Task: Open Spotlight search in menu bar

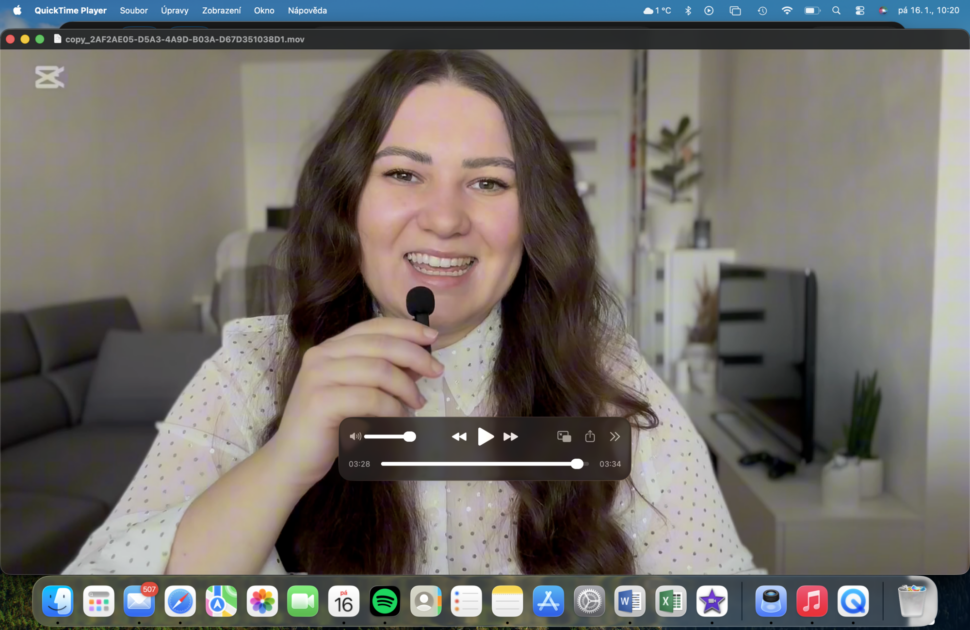Action: 836,10
